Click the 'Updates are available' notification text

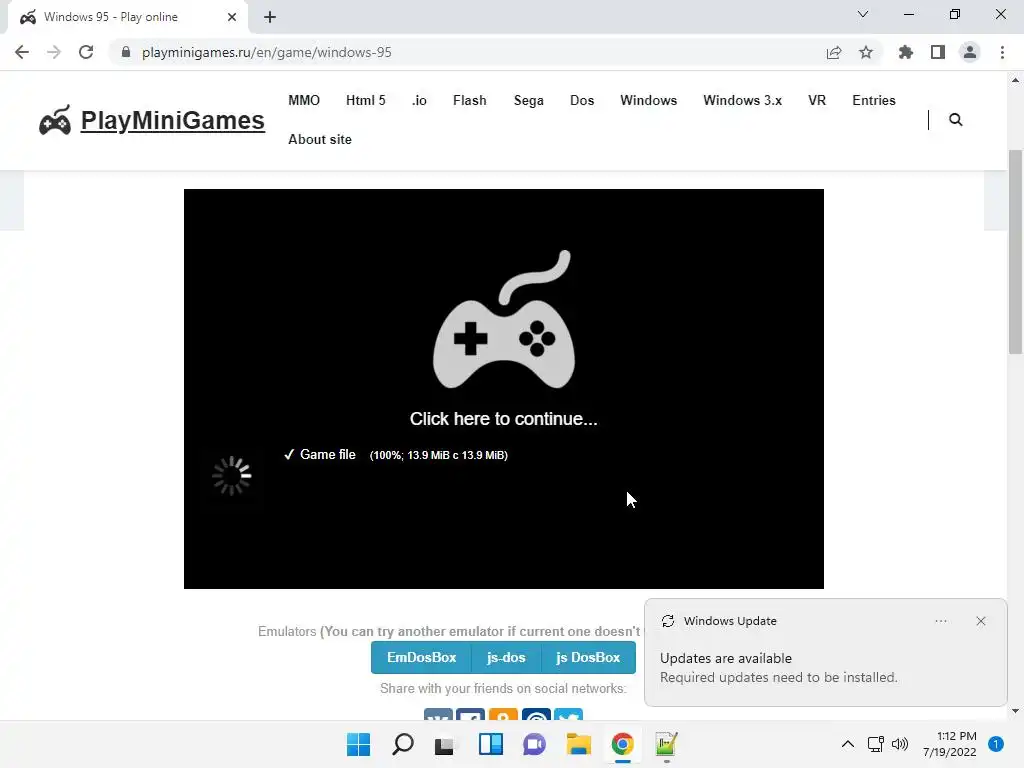pyautogui.click(x=726, y=658)
